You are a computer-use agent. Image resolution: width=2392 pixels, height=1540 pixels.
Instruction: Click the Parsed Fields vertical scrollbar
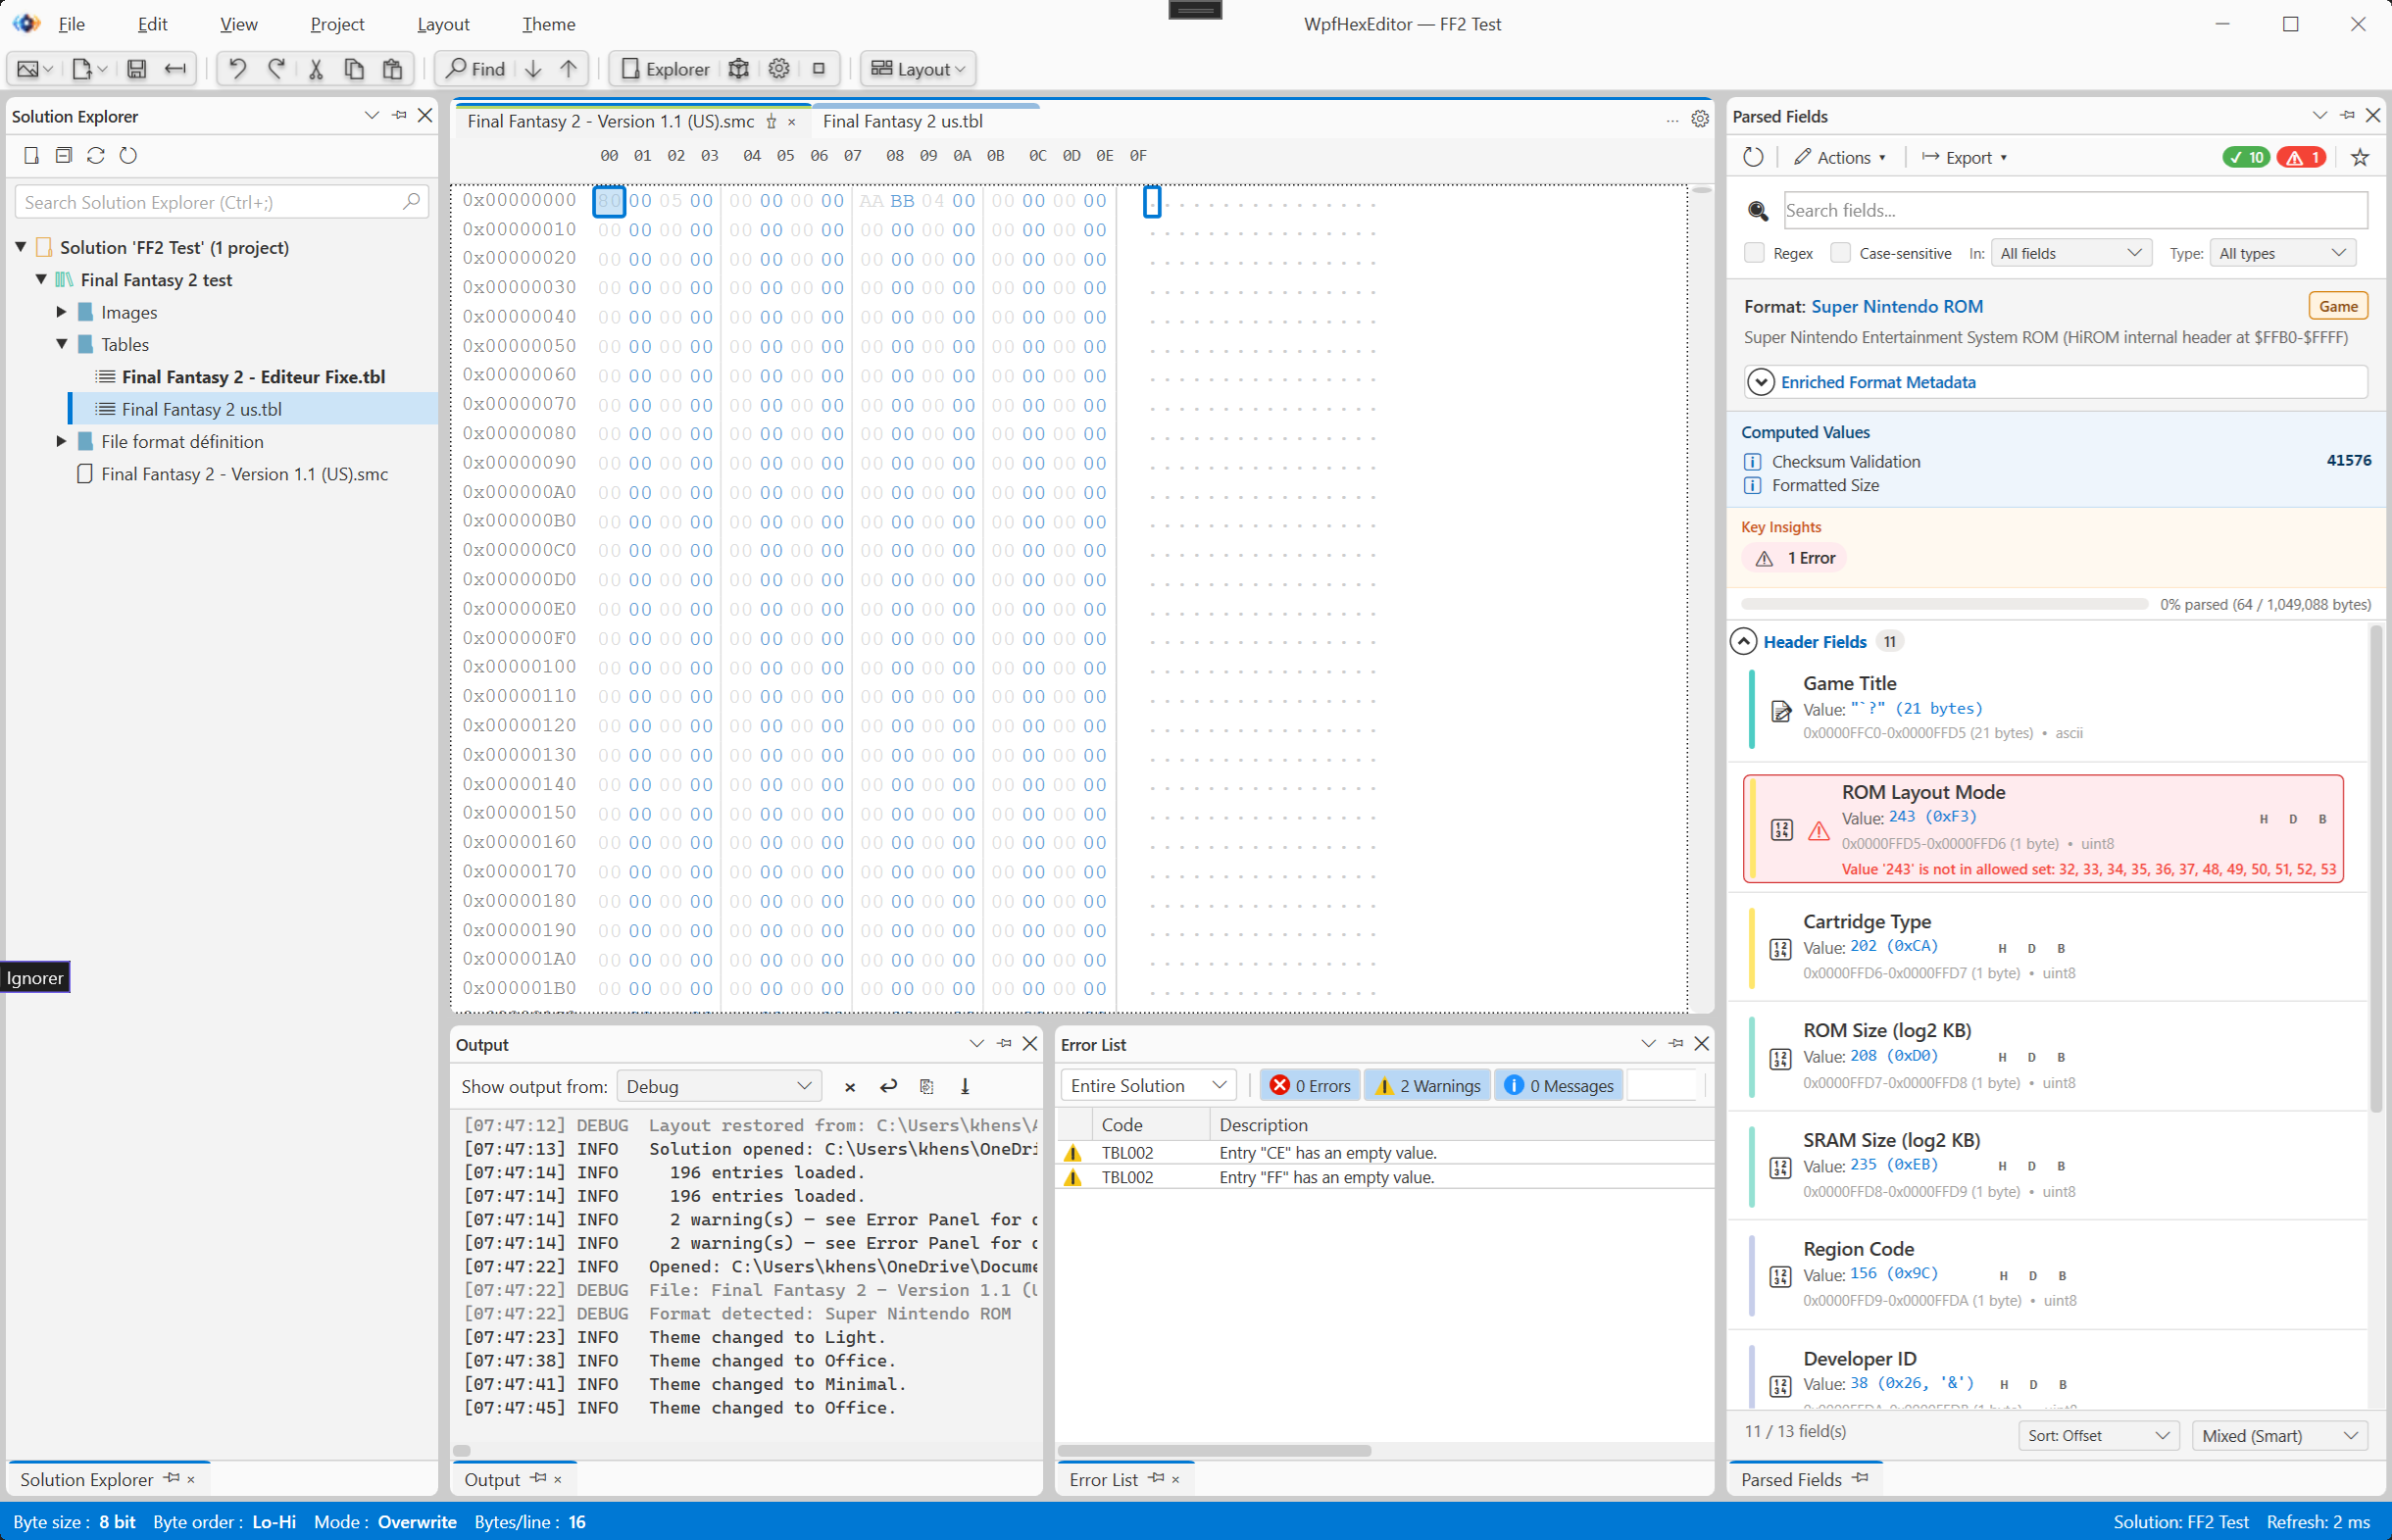click(x=2376, y=868)
